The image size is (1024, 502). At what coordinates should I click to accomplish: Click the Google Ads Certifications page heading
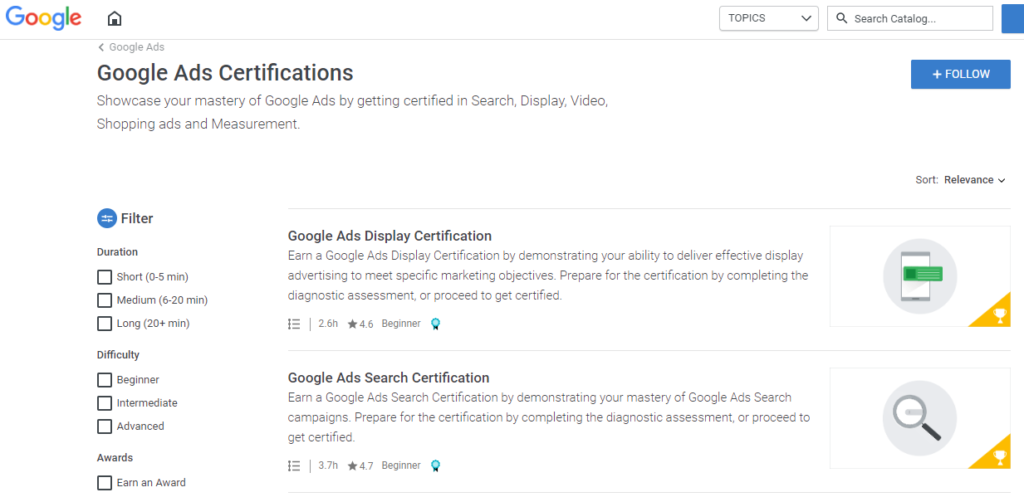click(x=225, y=72)
